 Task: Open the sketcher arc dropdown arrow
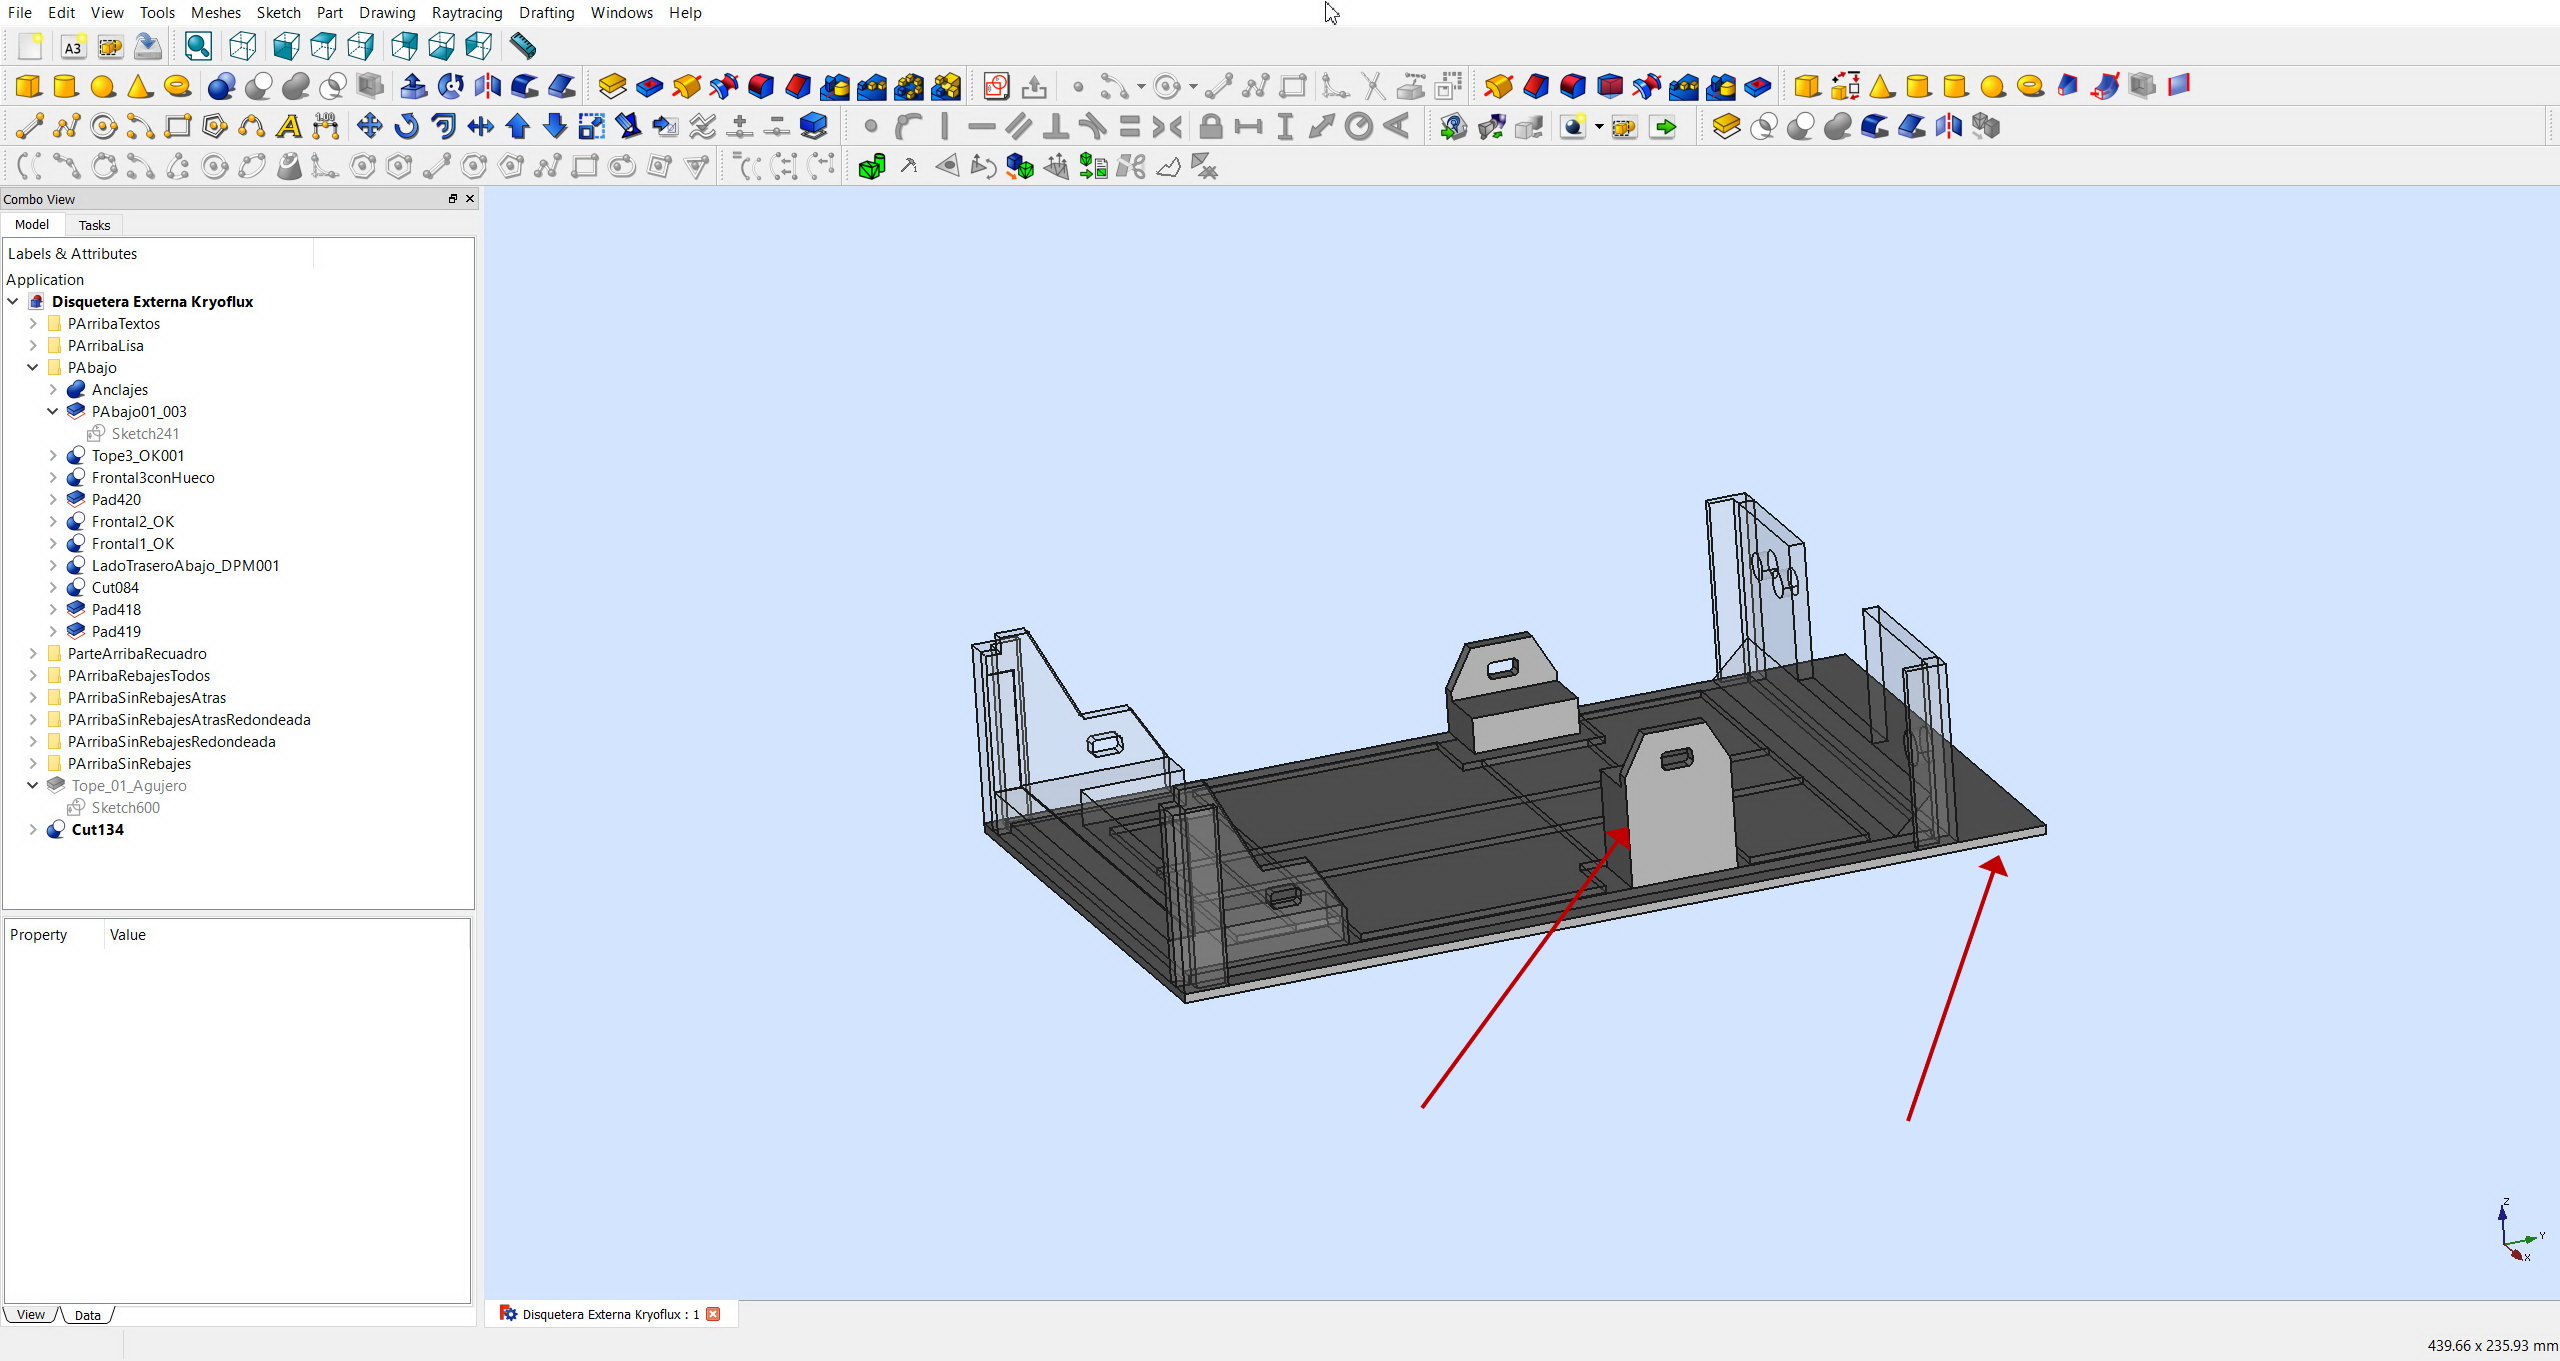point(1141,86)
